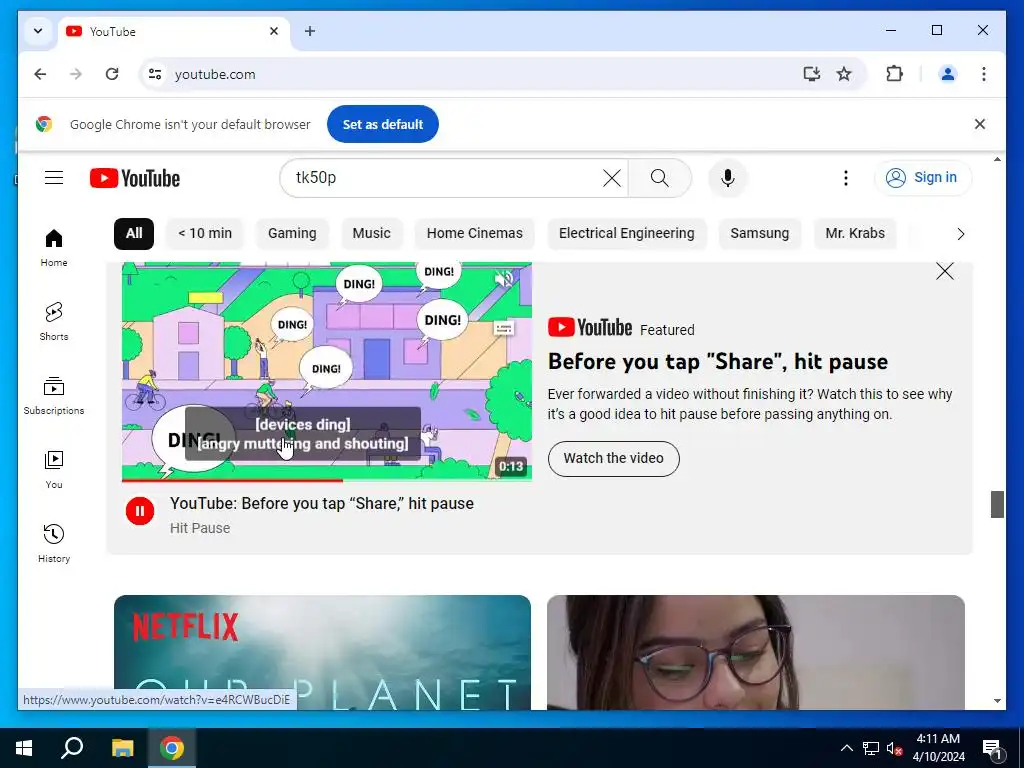Viewport: 1024px width, 768px height.
Task: Clear the search box text
Action: (x=611, y=178)
